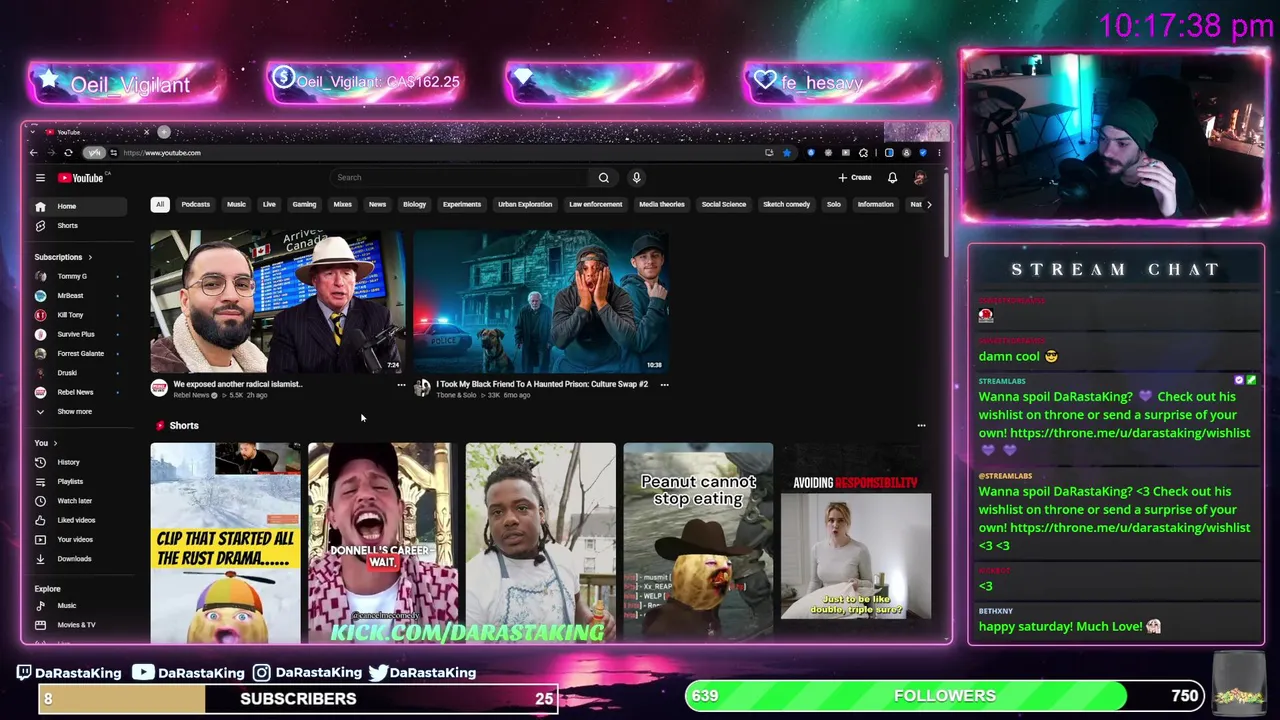Open Forrest Galante subscription channel
Image resolution: width=1280 pixels, height=720 pixels.
(80, 354)
